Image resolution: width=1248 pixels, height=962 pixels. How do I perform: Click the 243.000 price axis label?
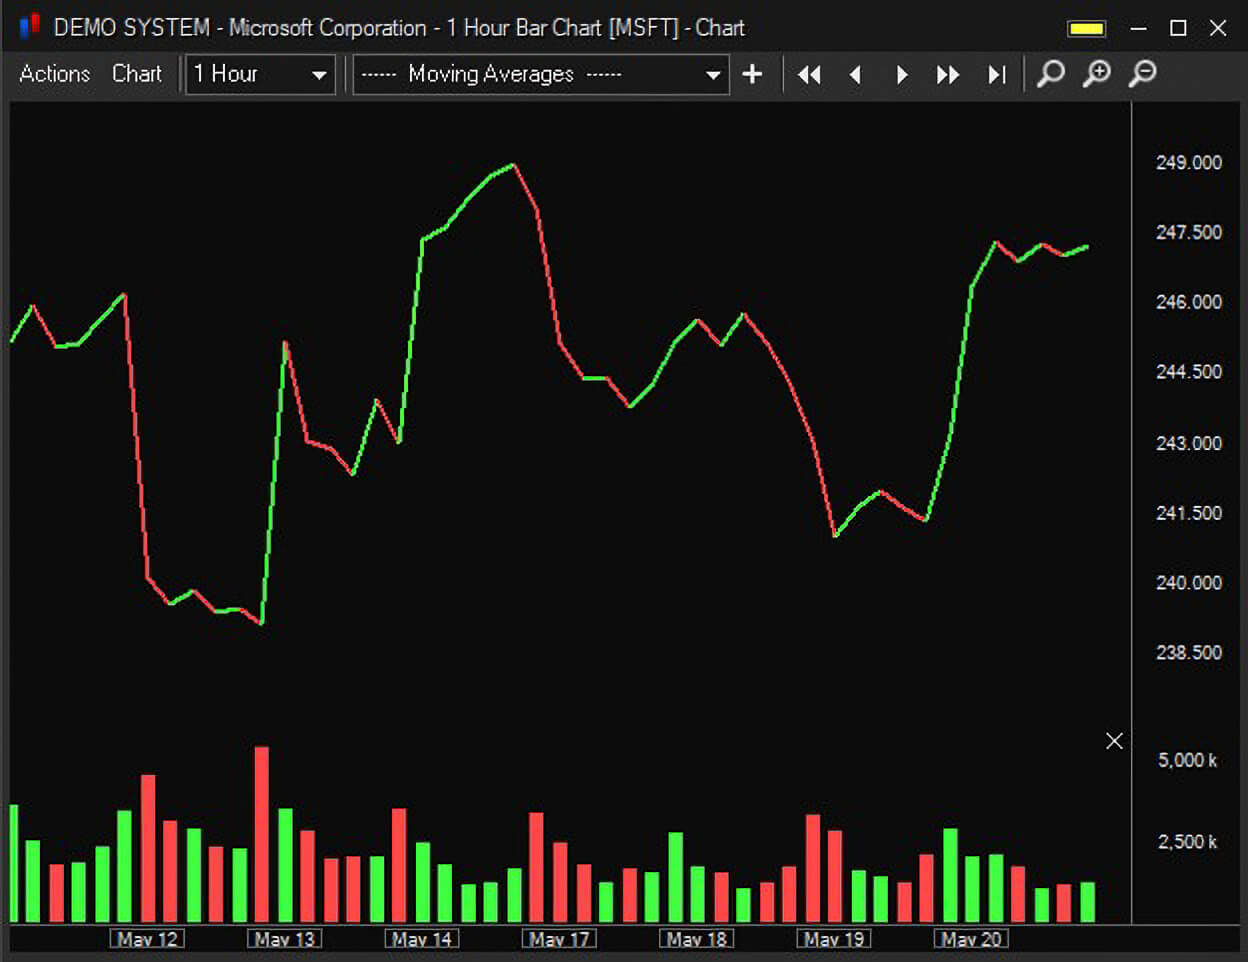pos(1189,443)
